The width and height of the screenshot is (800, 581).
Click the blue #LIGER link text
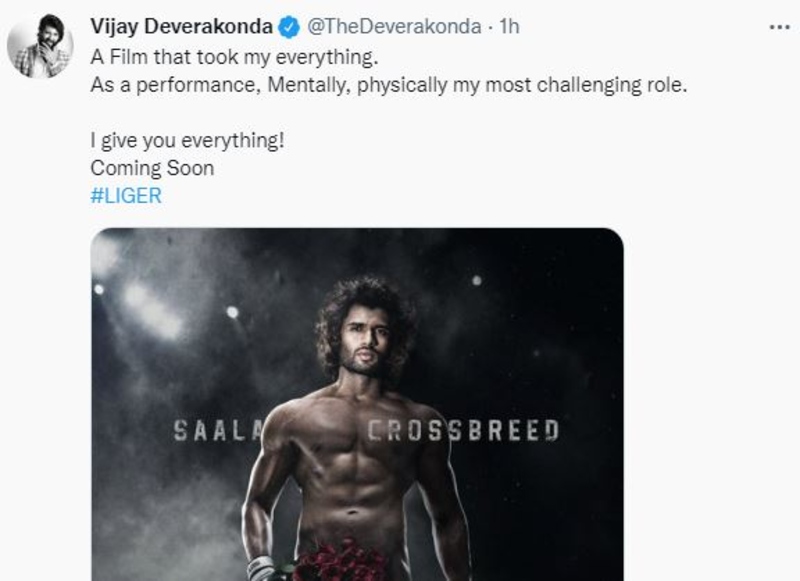[124, 196]
